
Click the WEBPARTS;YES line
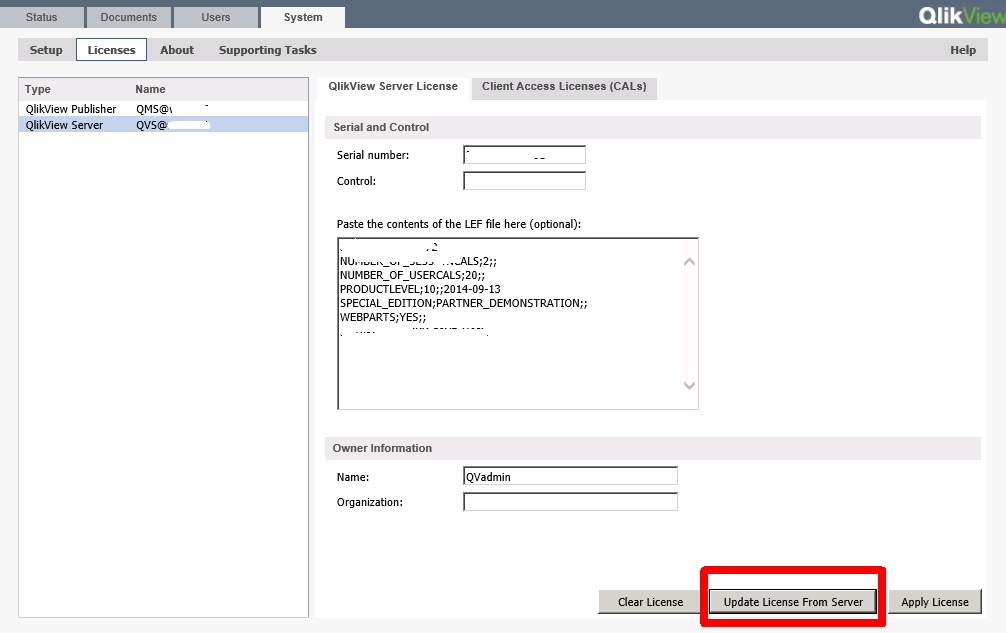[x=383, y=317]
